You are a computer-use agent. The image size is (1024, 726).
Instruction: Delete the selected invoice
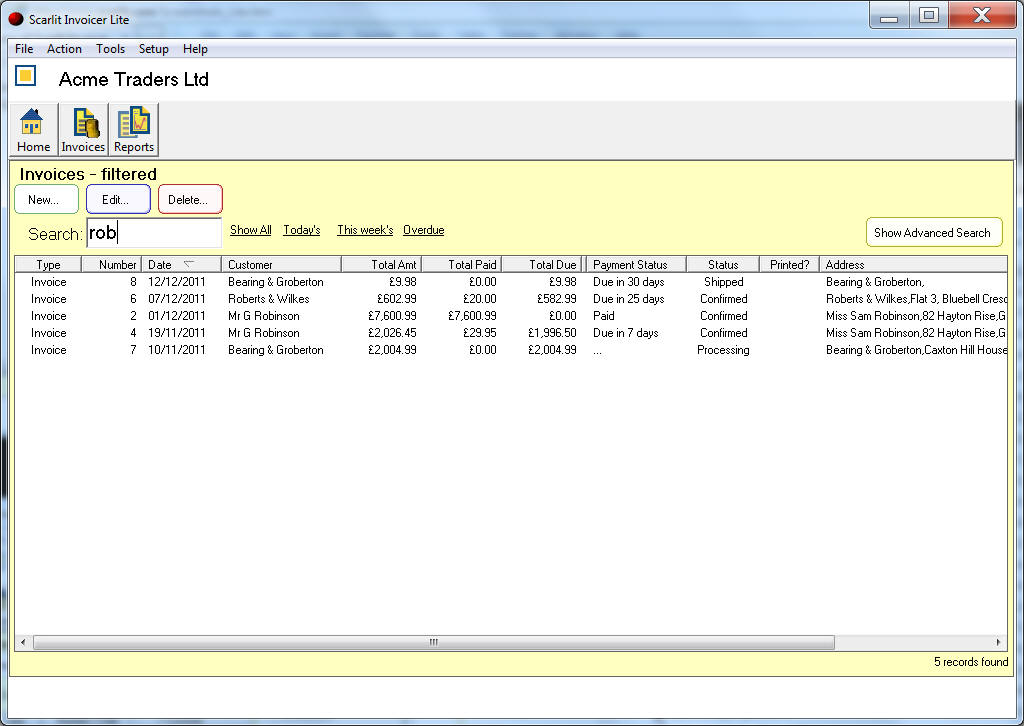(189, 199)
